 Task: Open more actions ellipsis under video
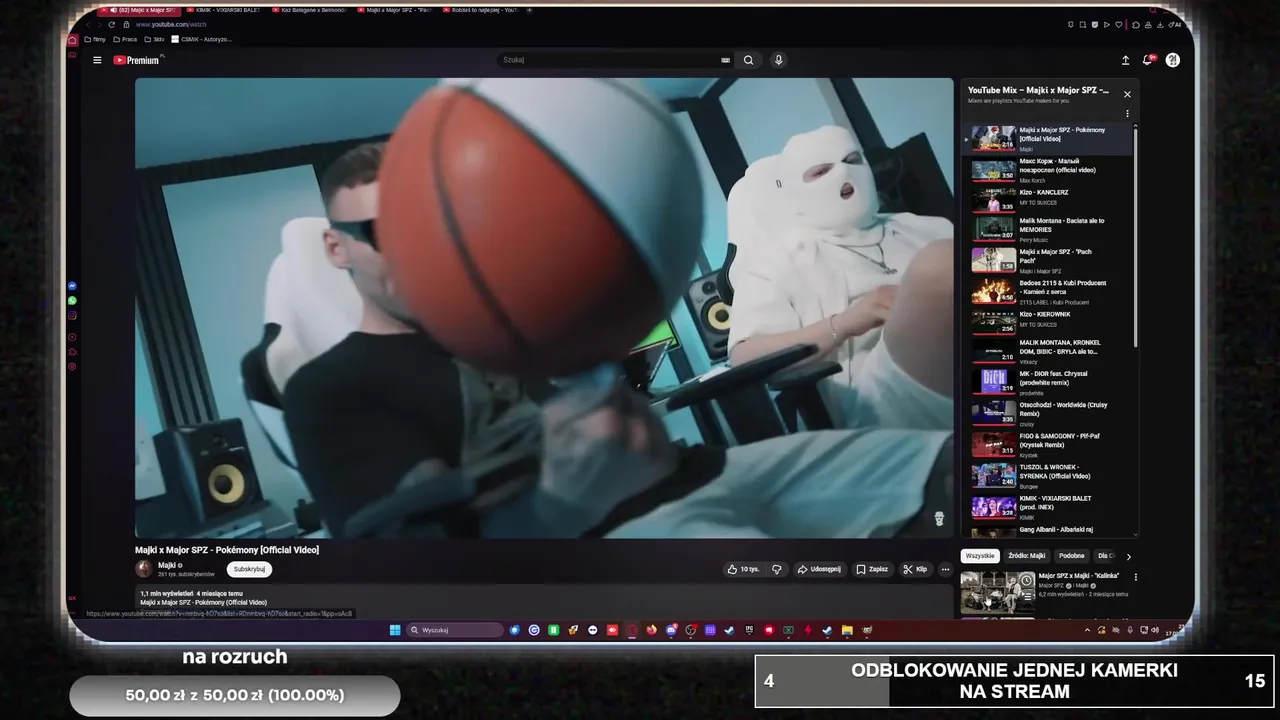pos(945,569)
